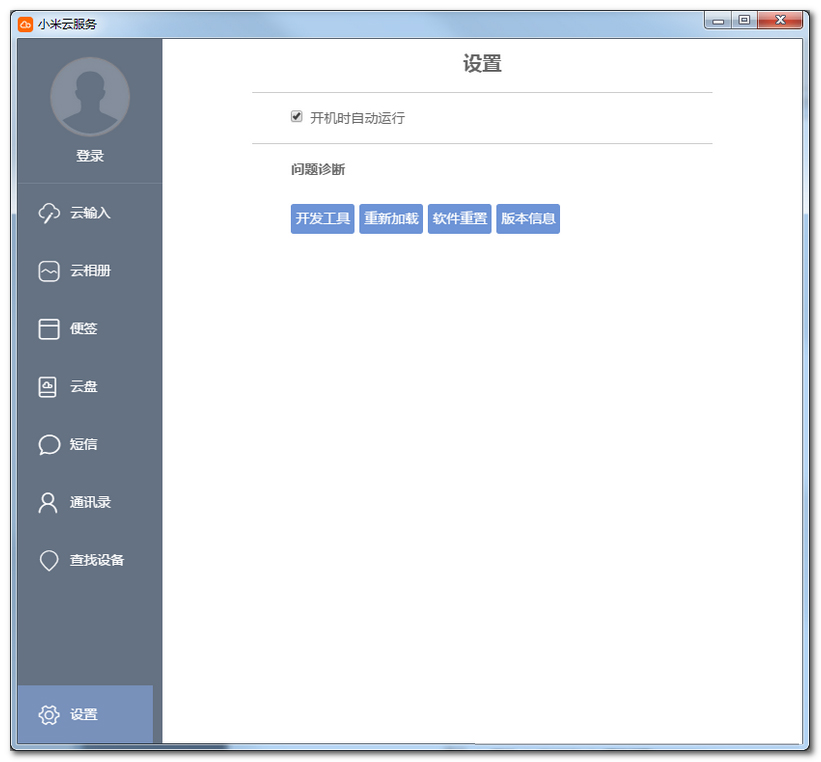Click the 开发工具 button
Screen dimensions: 821x762
click(x=322, y=218)
